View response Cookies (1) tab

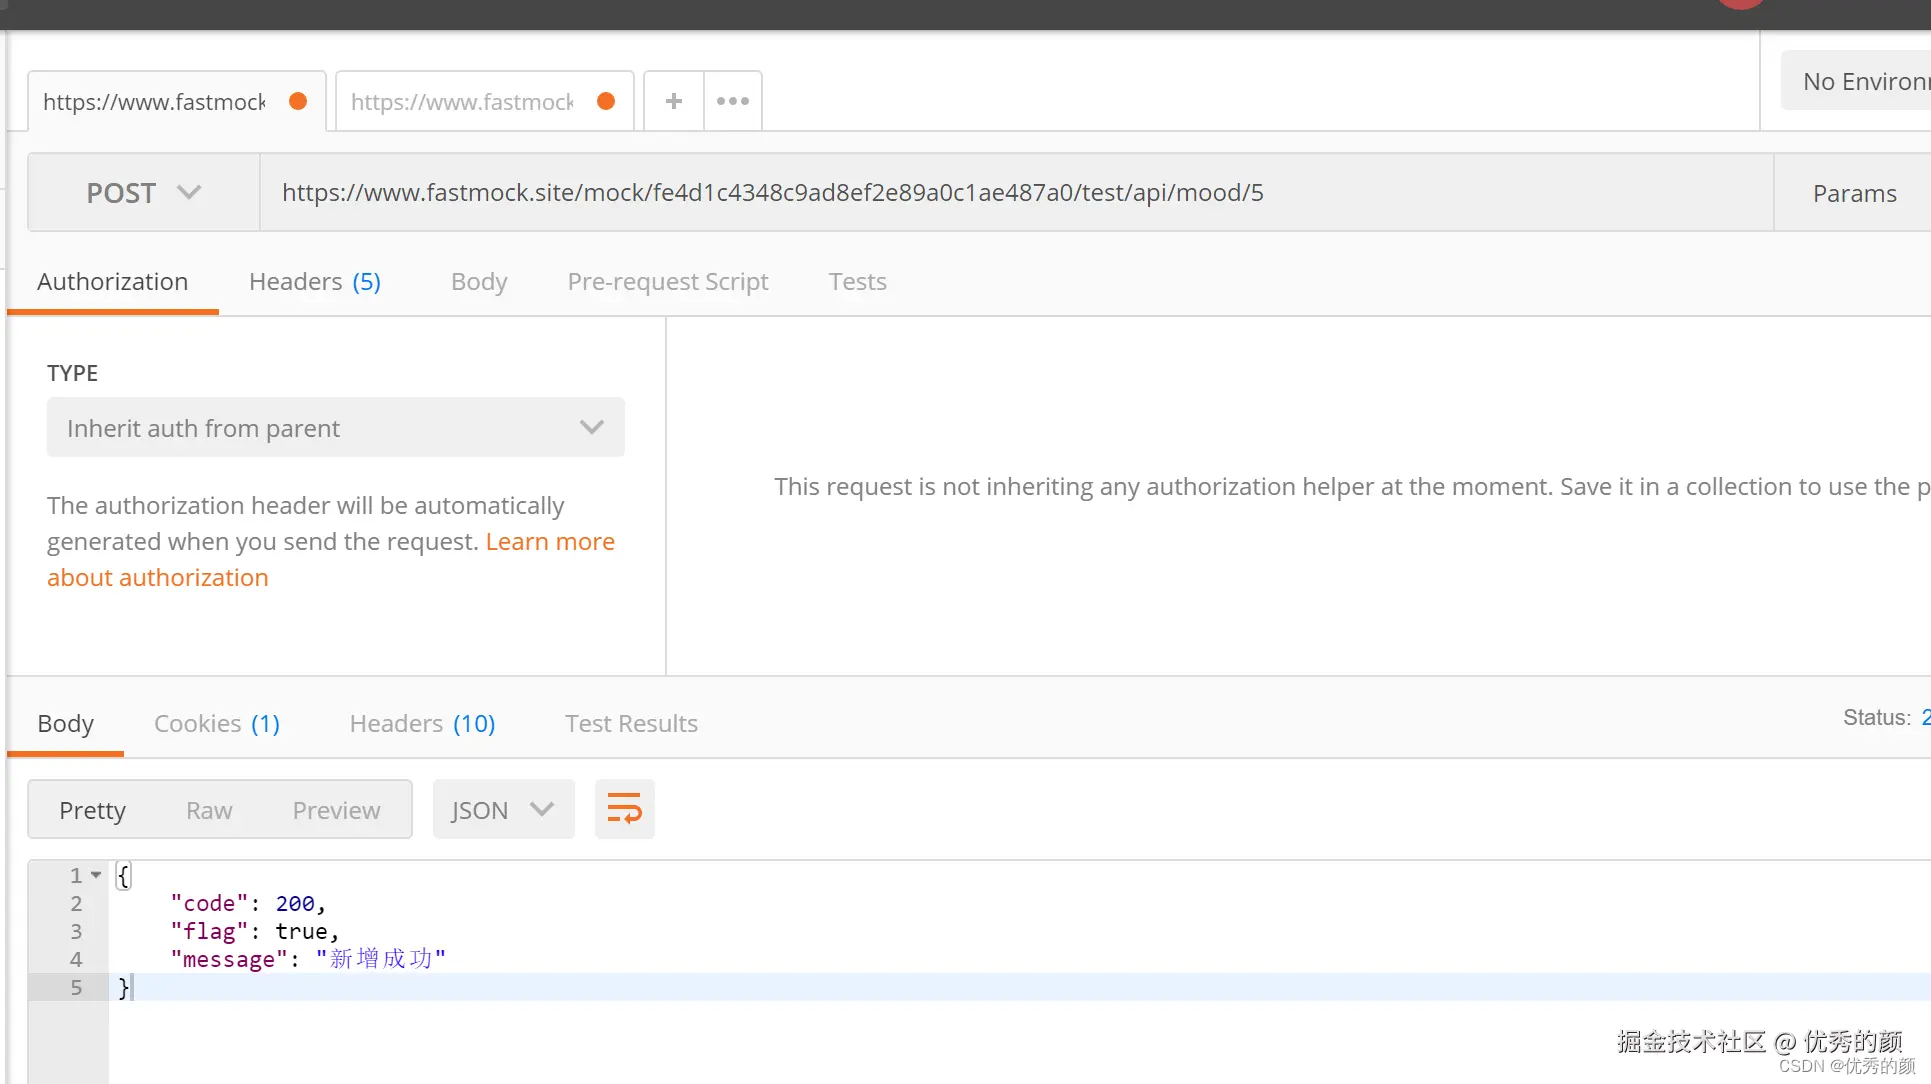click(x=217, y=723)
